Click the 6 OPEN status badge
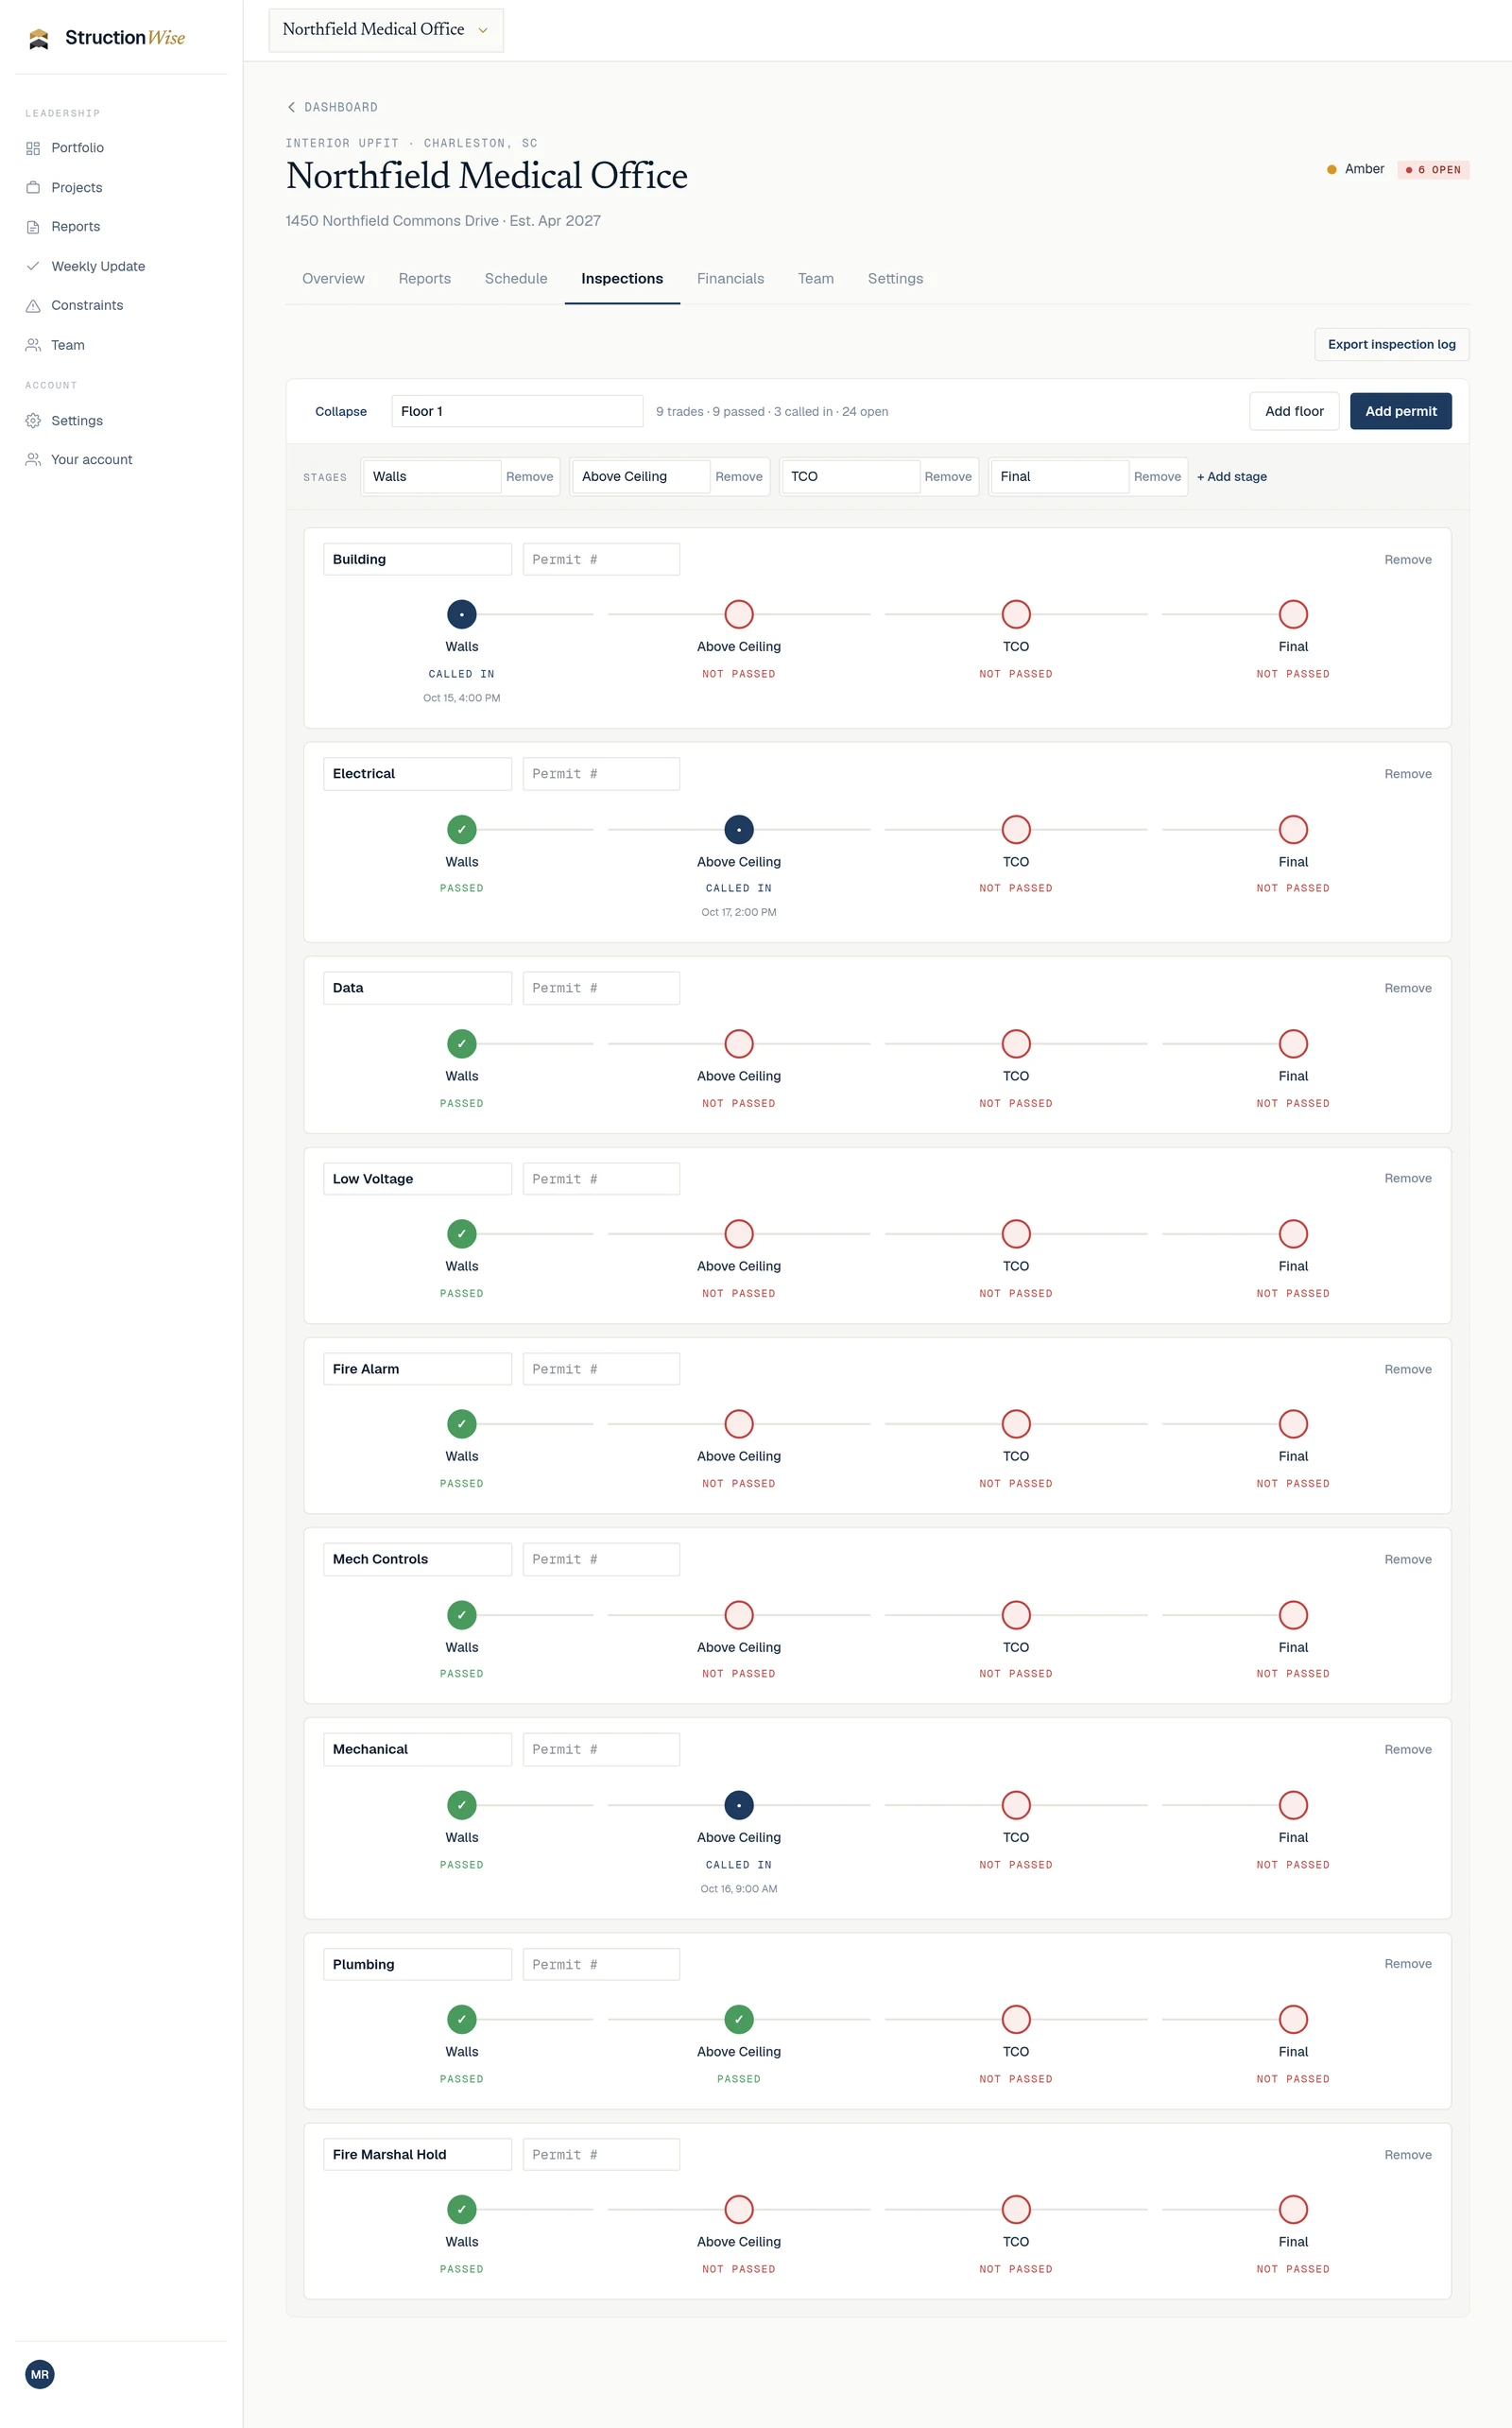Viewport: 1512px width, 2428px height. pyautogui.click(x=1433, y=169)
